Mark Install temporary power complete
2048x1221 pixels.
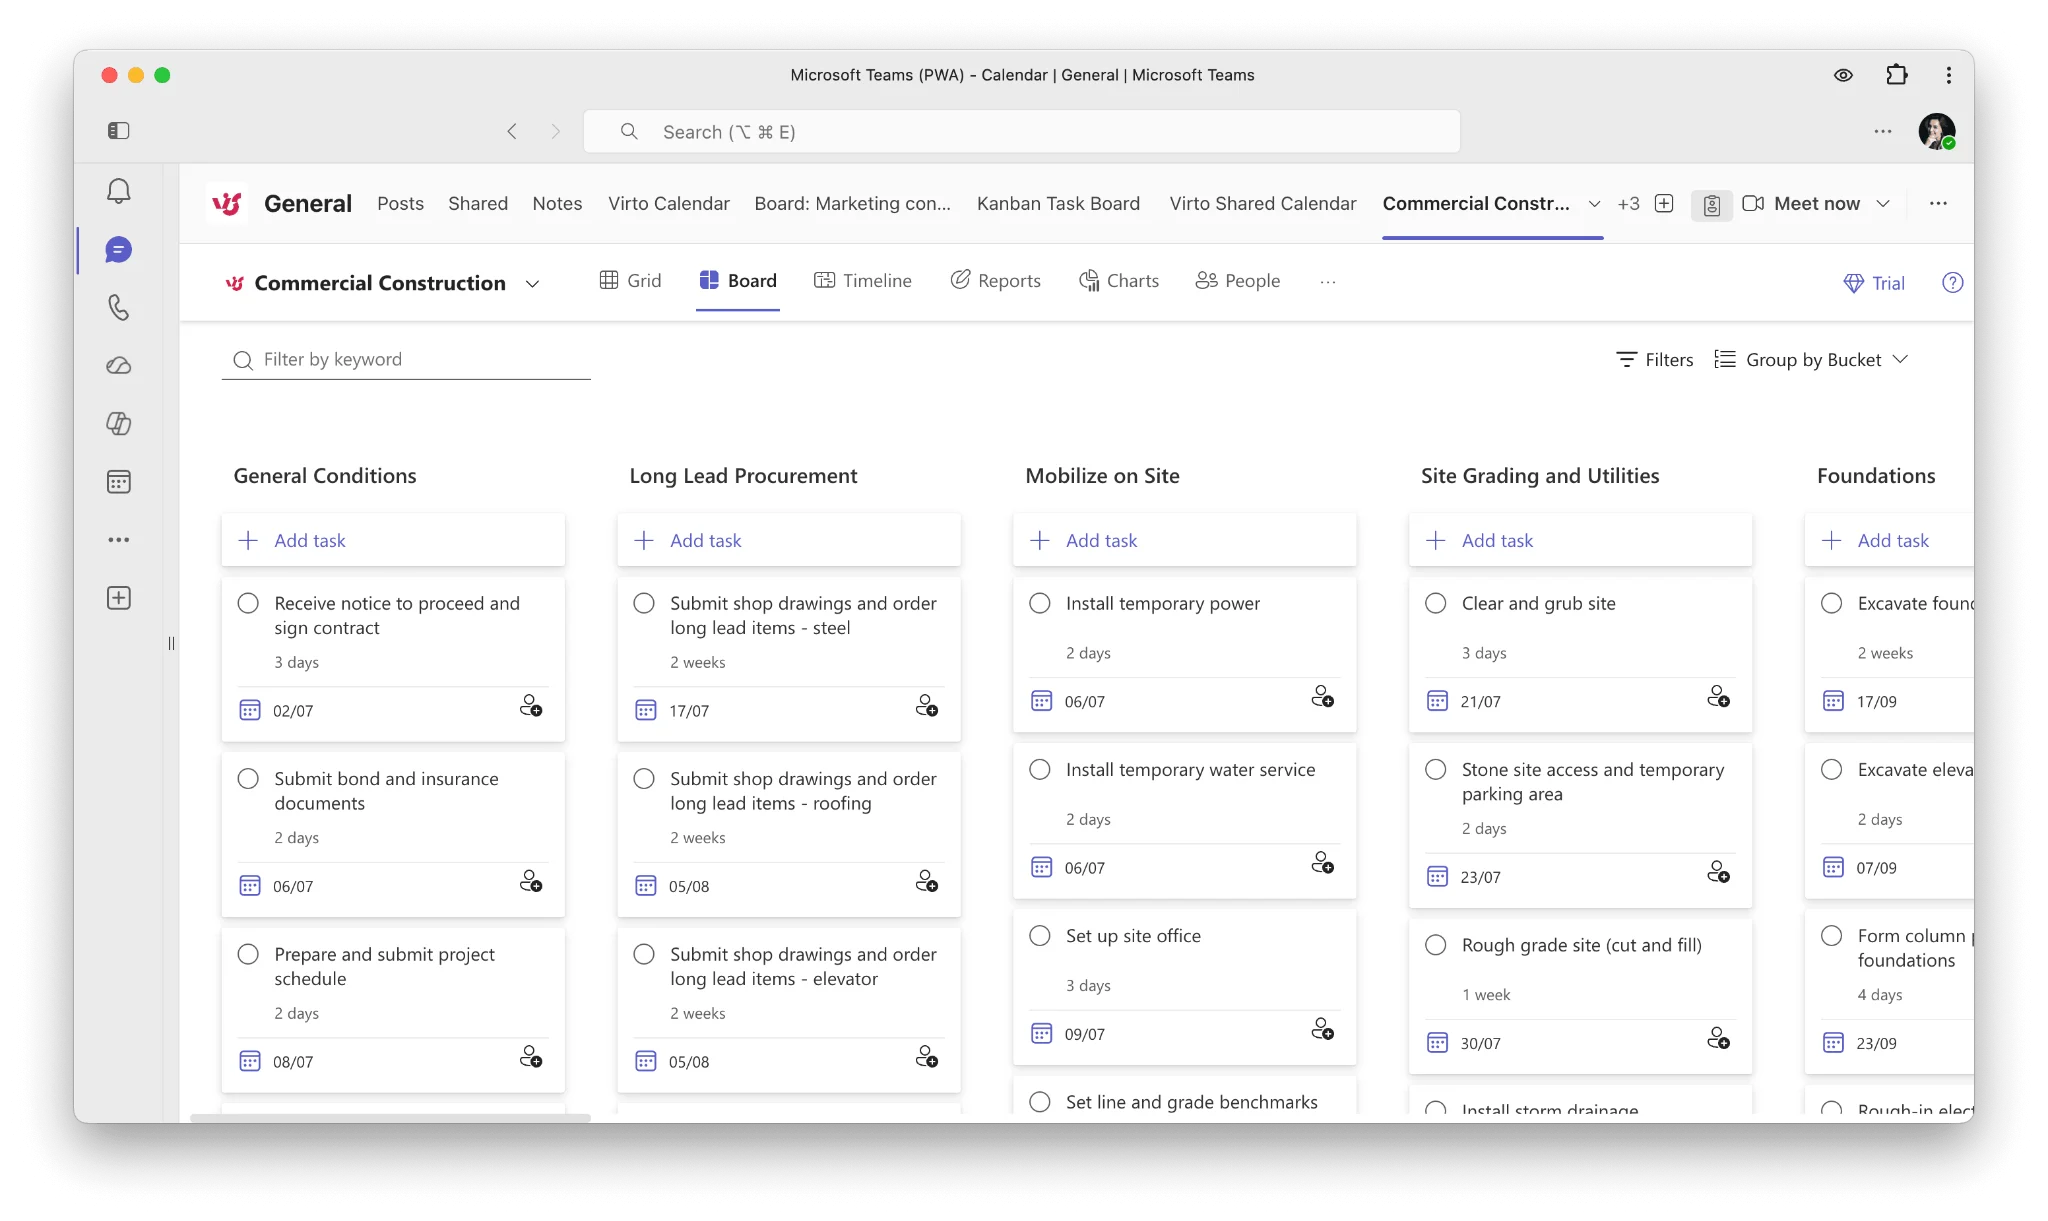(x=1040, y=603)
